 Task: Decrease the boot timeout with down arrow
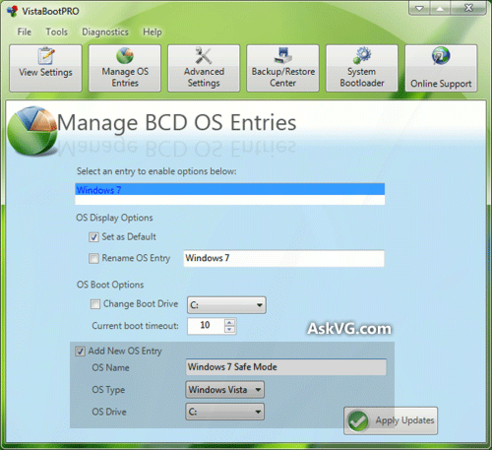click(229, 330)
